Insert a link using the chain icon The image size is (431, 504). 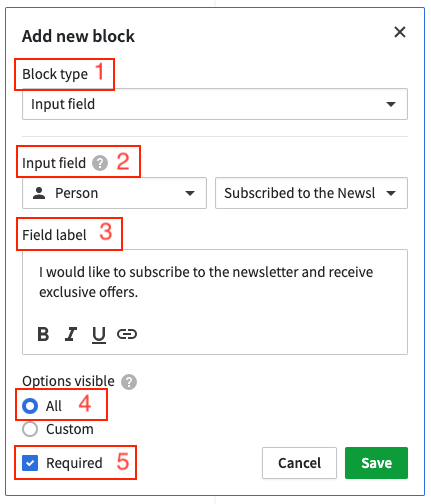tap(127, 334)
